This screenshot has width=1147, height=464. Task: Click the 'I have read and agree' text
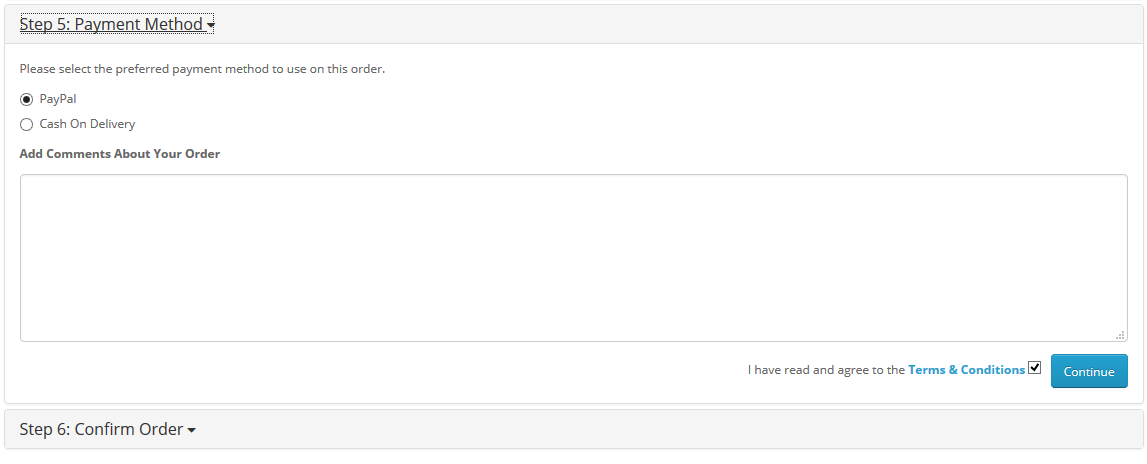(826, 370)
